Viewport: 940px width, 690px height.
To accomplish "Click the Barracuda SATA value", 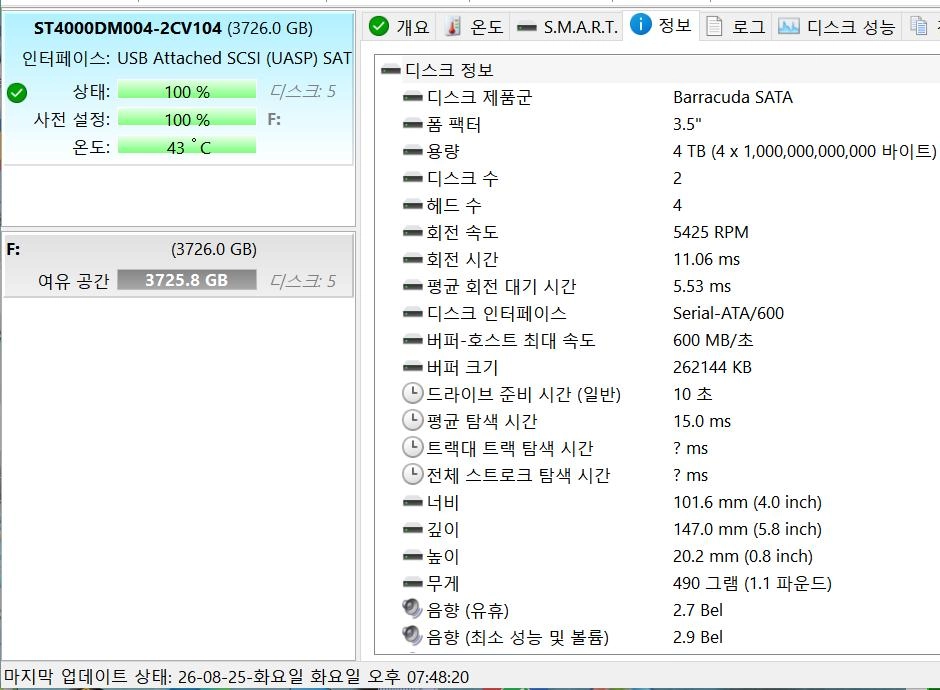I will point(733,97).
